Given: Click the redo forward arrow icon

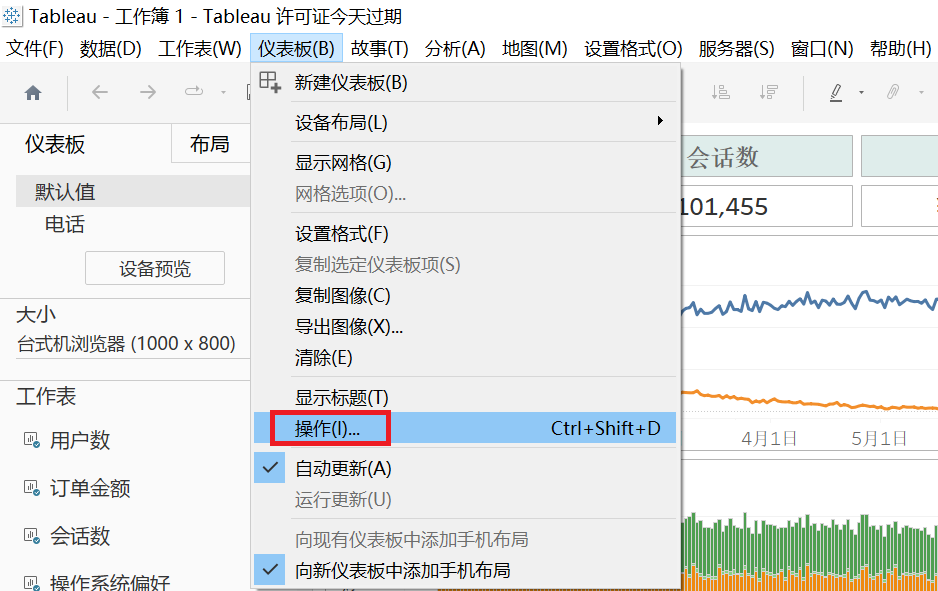Looking at the screenshot, I should point(148,92).
